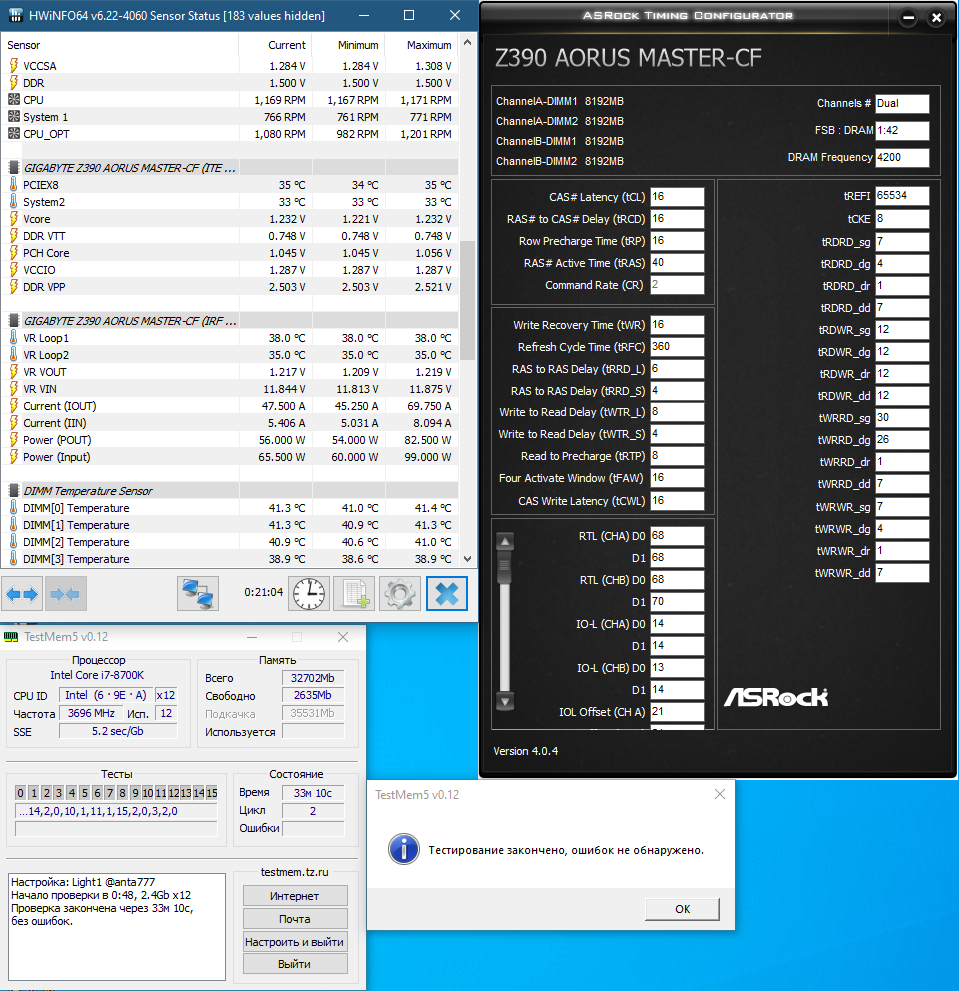
Task: Select the GIGABYTE Z390 AORUS MASTER-CF (IRF) group row
Action: 230,320
